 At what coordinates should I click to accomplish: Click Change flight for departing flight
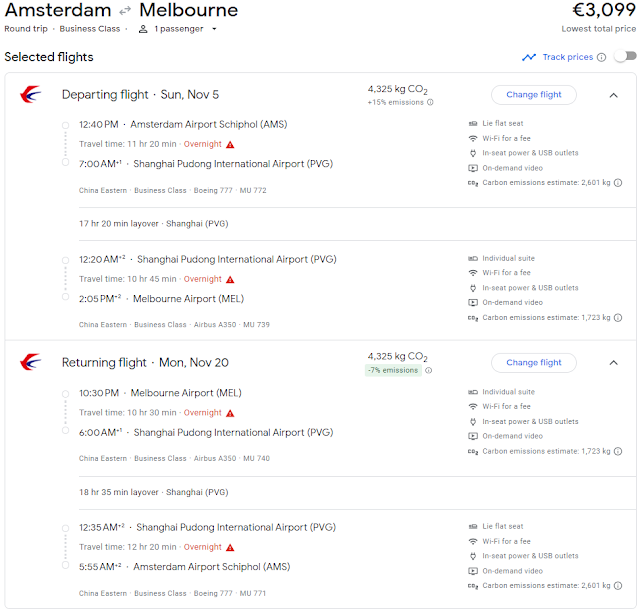533,95
